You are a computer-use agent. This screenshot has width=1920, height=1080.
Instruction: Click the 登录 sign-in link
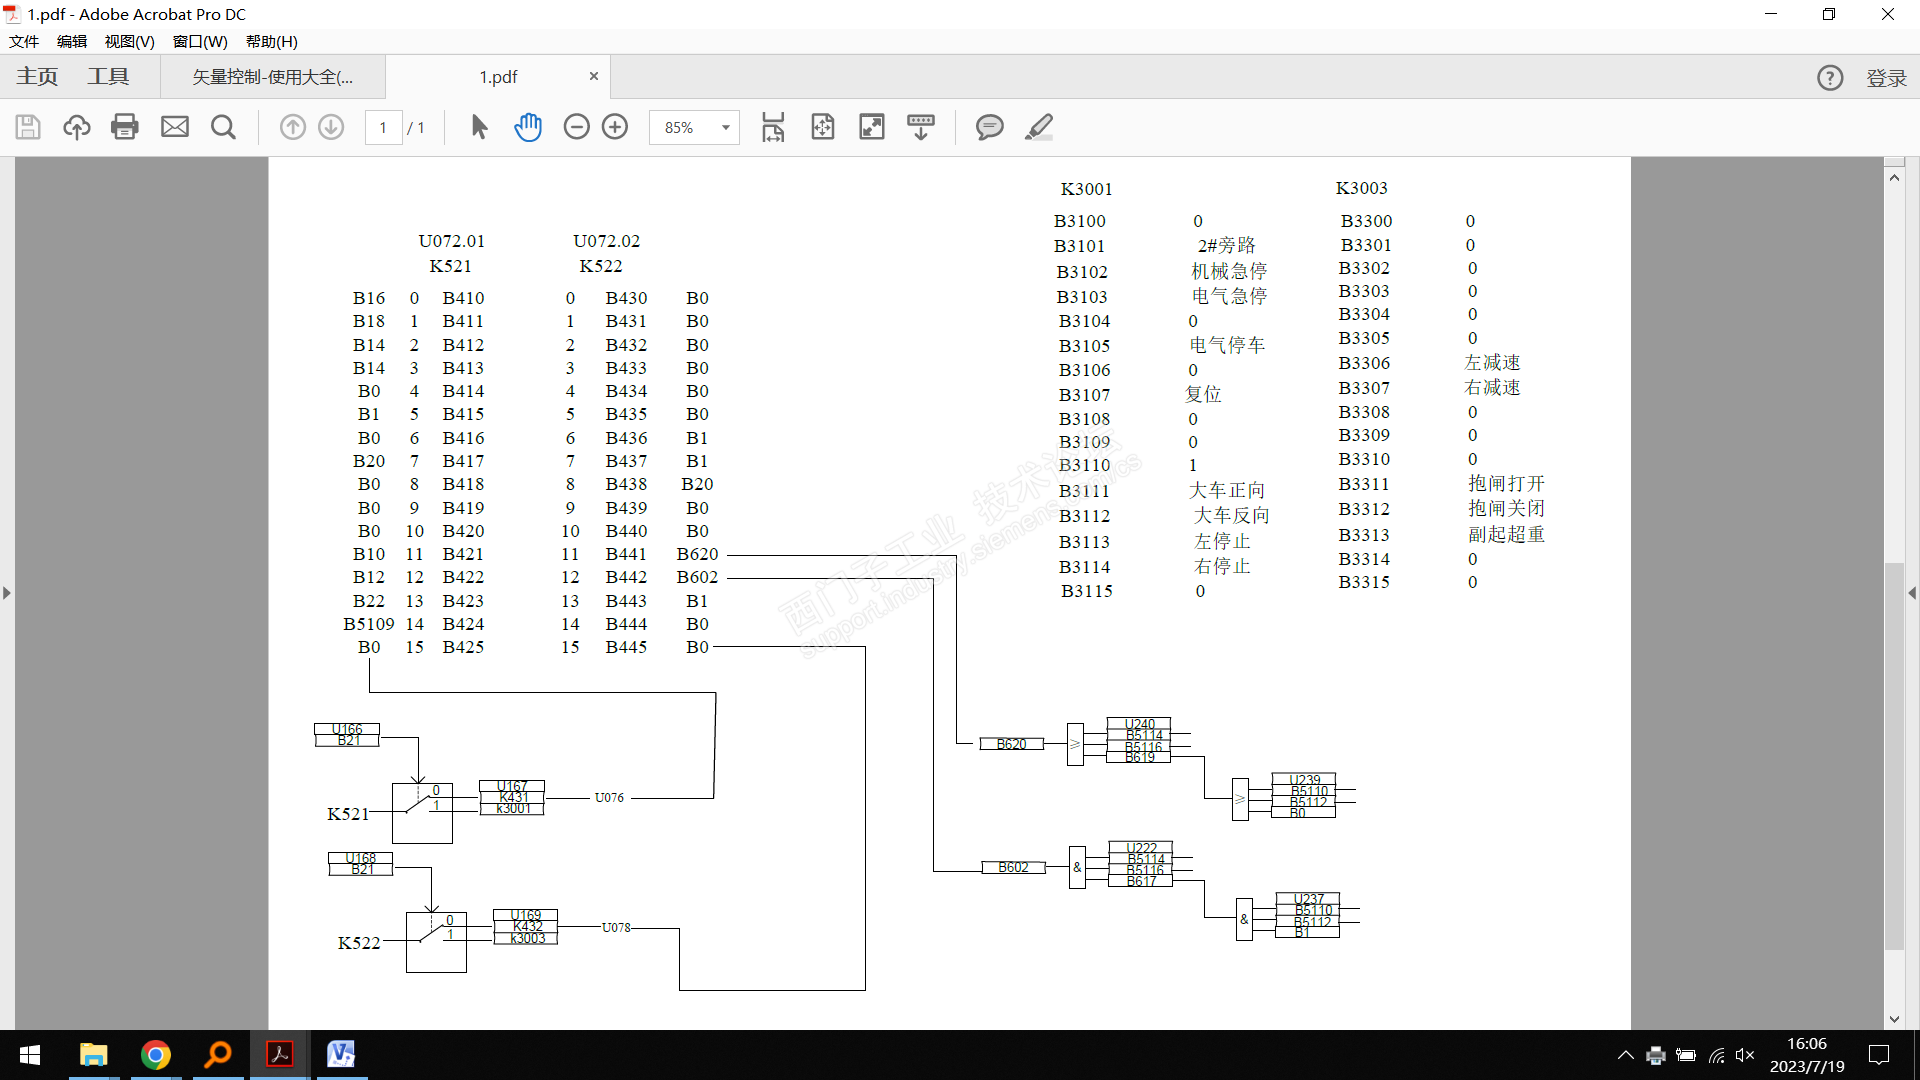click(x=1886, y=78)
